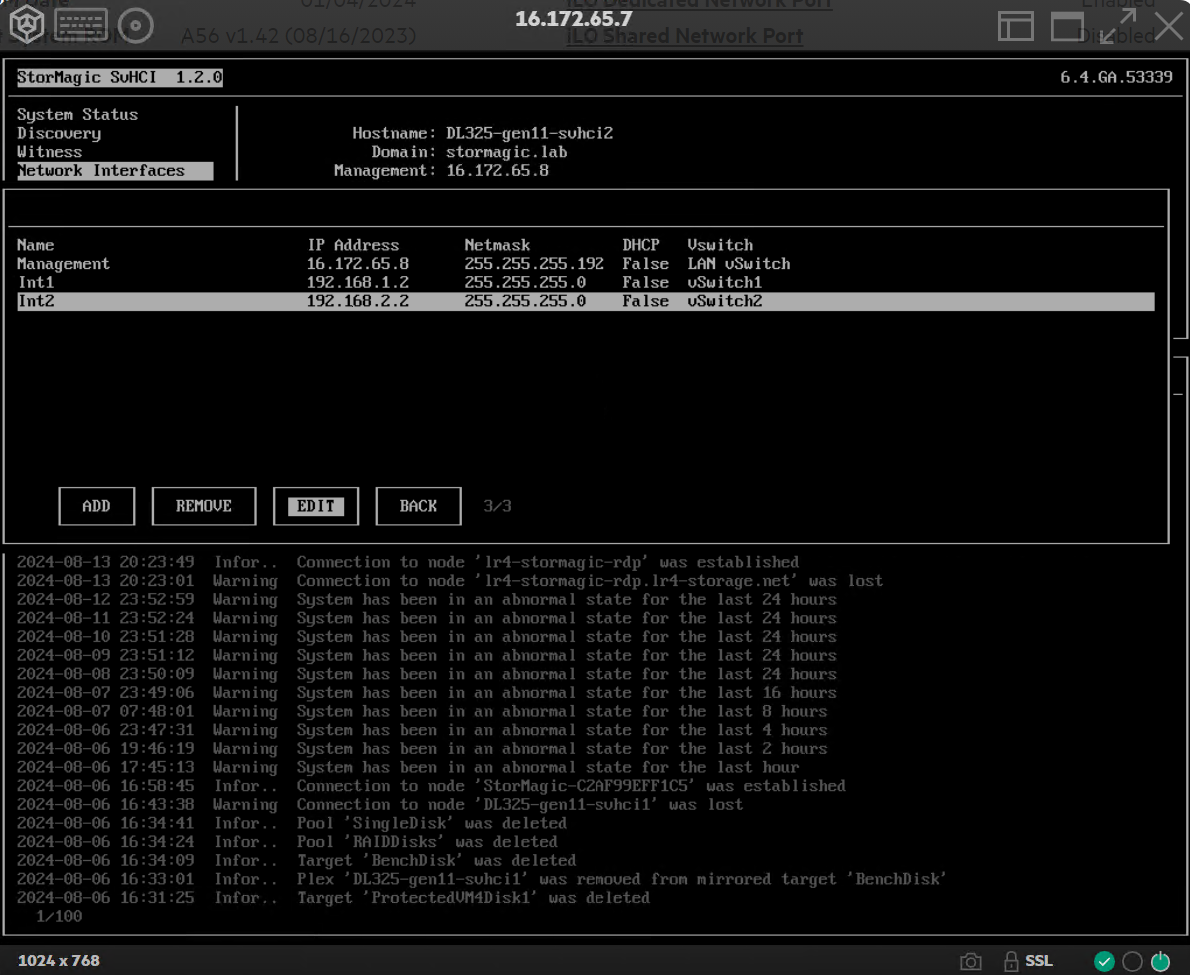The image size is (1190, 975).
Task: Click domain stormagic.lab
Action: pyautogui.click(x=506, y=152)
